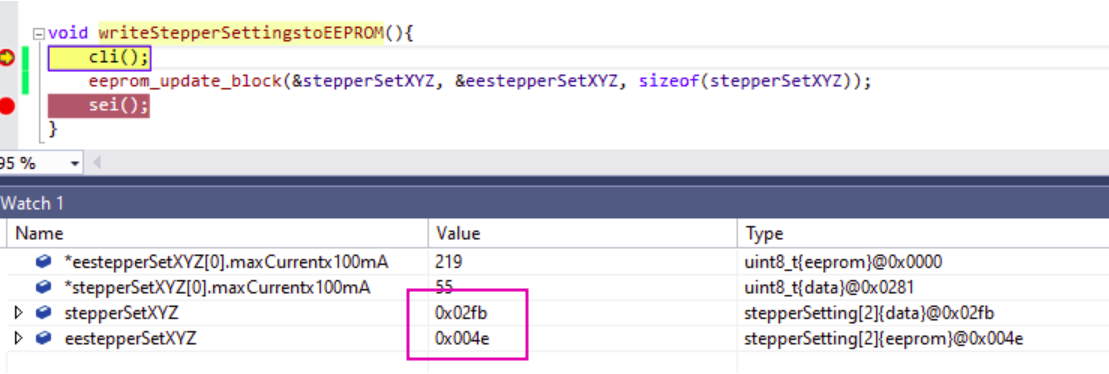Screen dimensions: 1109x374
Task: Toggle the red breakpoint on the sei() line
Action: click(7, 107)
